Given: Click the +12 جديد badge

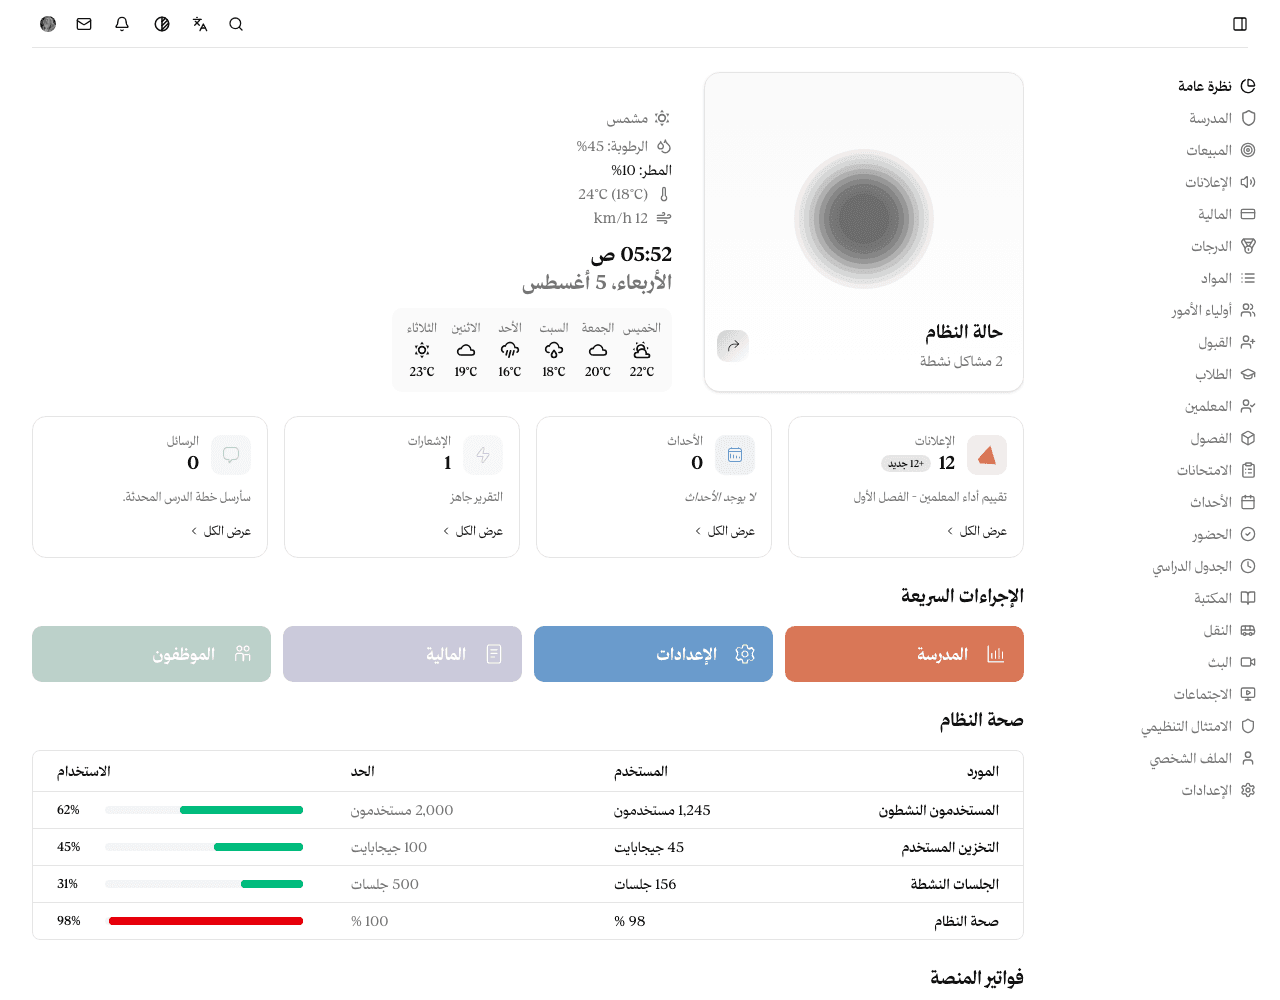Looking at the screenshot, I should [x=906, y=464].
